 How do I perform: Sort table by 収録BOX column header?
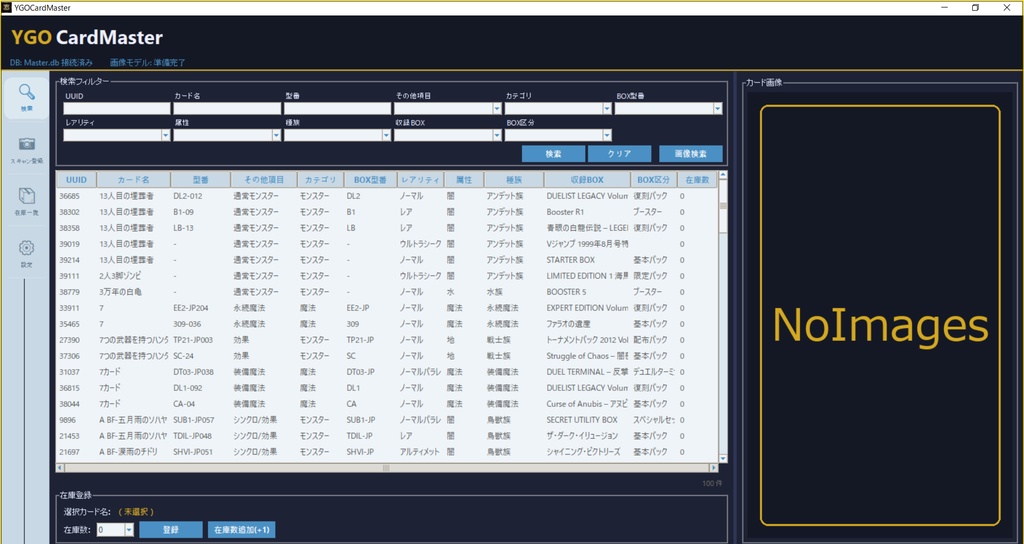pyautogui.click(x=586, y=180)
